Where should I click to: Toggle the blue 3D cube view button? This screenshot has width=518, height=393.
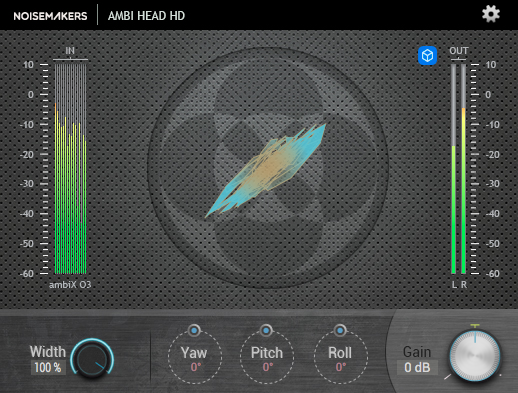pos(427,55)
